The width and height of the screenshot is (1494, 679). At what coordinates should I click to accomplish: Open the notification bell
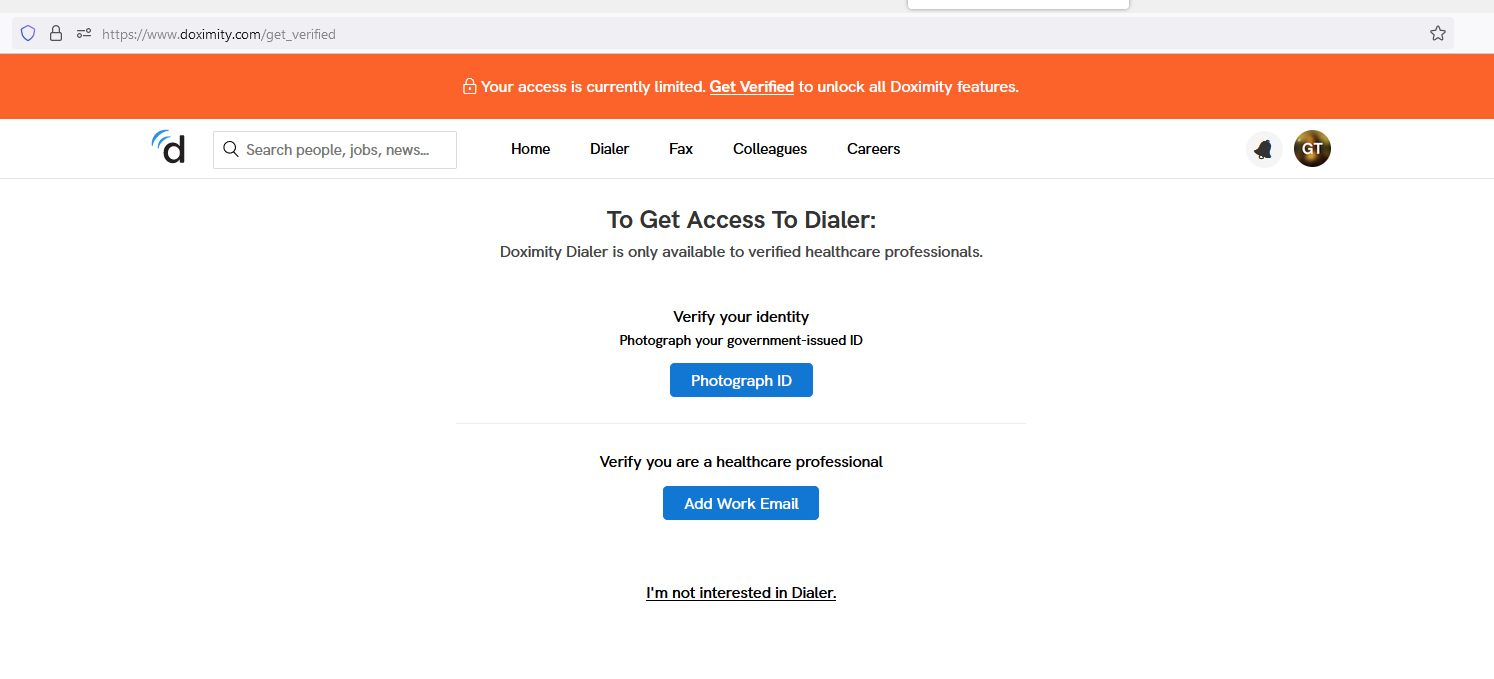coord(1263,148)
